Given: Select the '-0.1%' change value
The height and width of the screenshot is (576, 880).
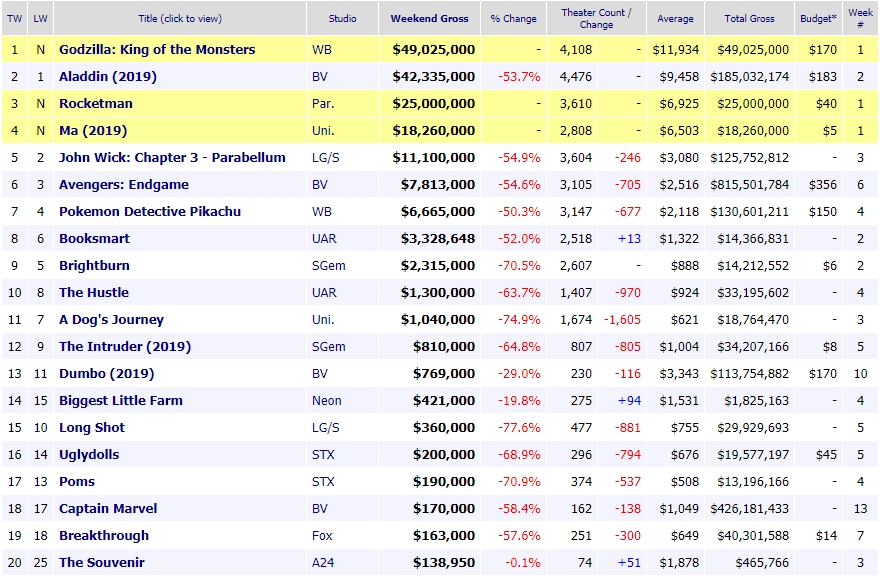Looking at the screenshot, I should point(522,561).
